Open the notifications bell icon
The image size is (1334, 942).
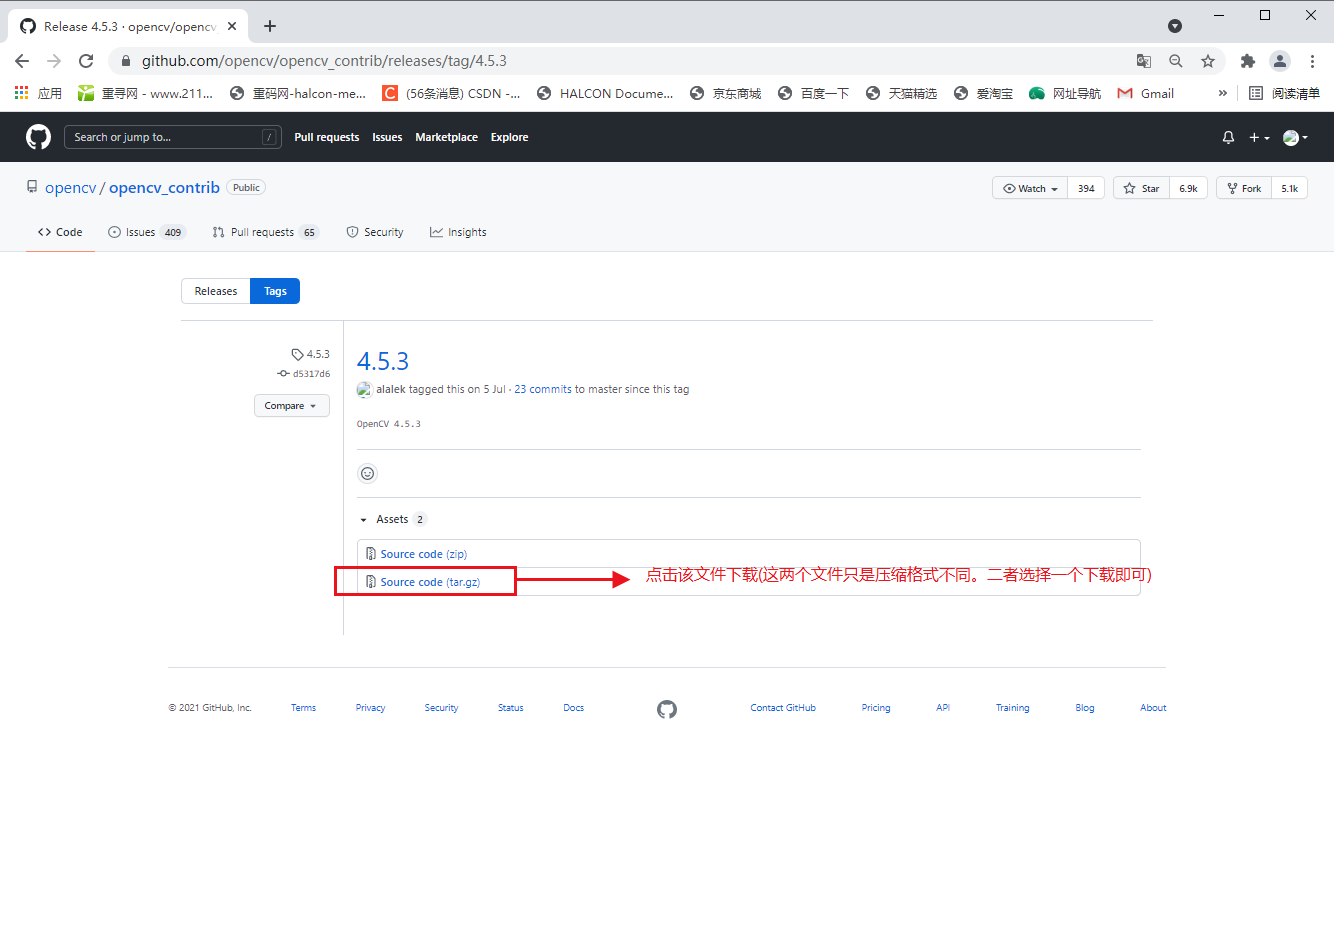1228,137
